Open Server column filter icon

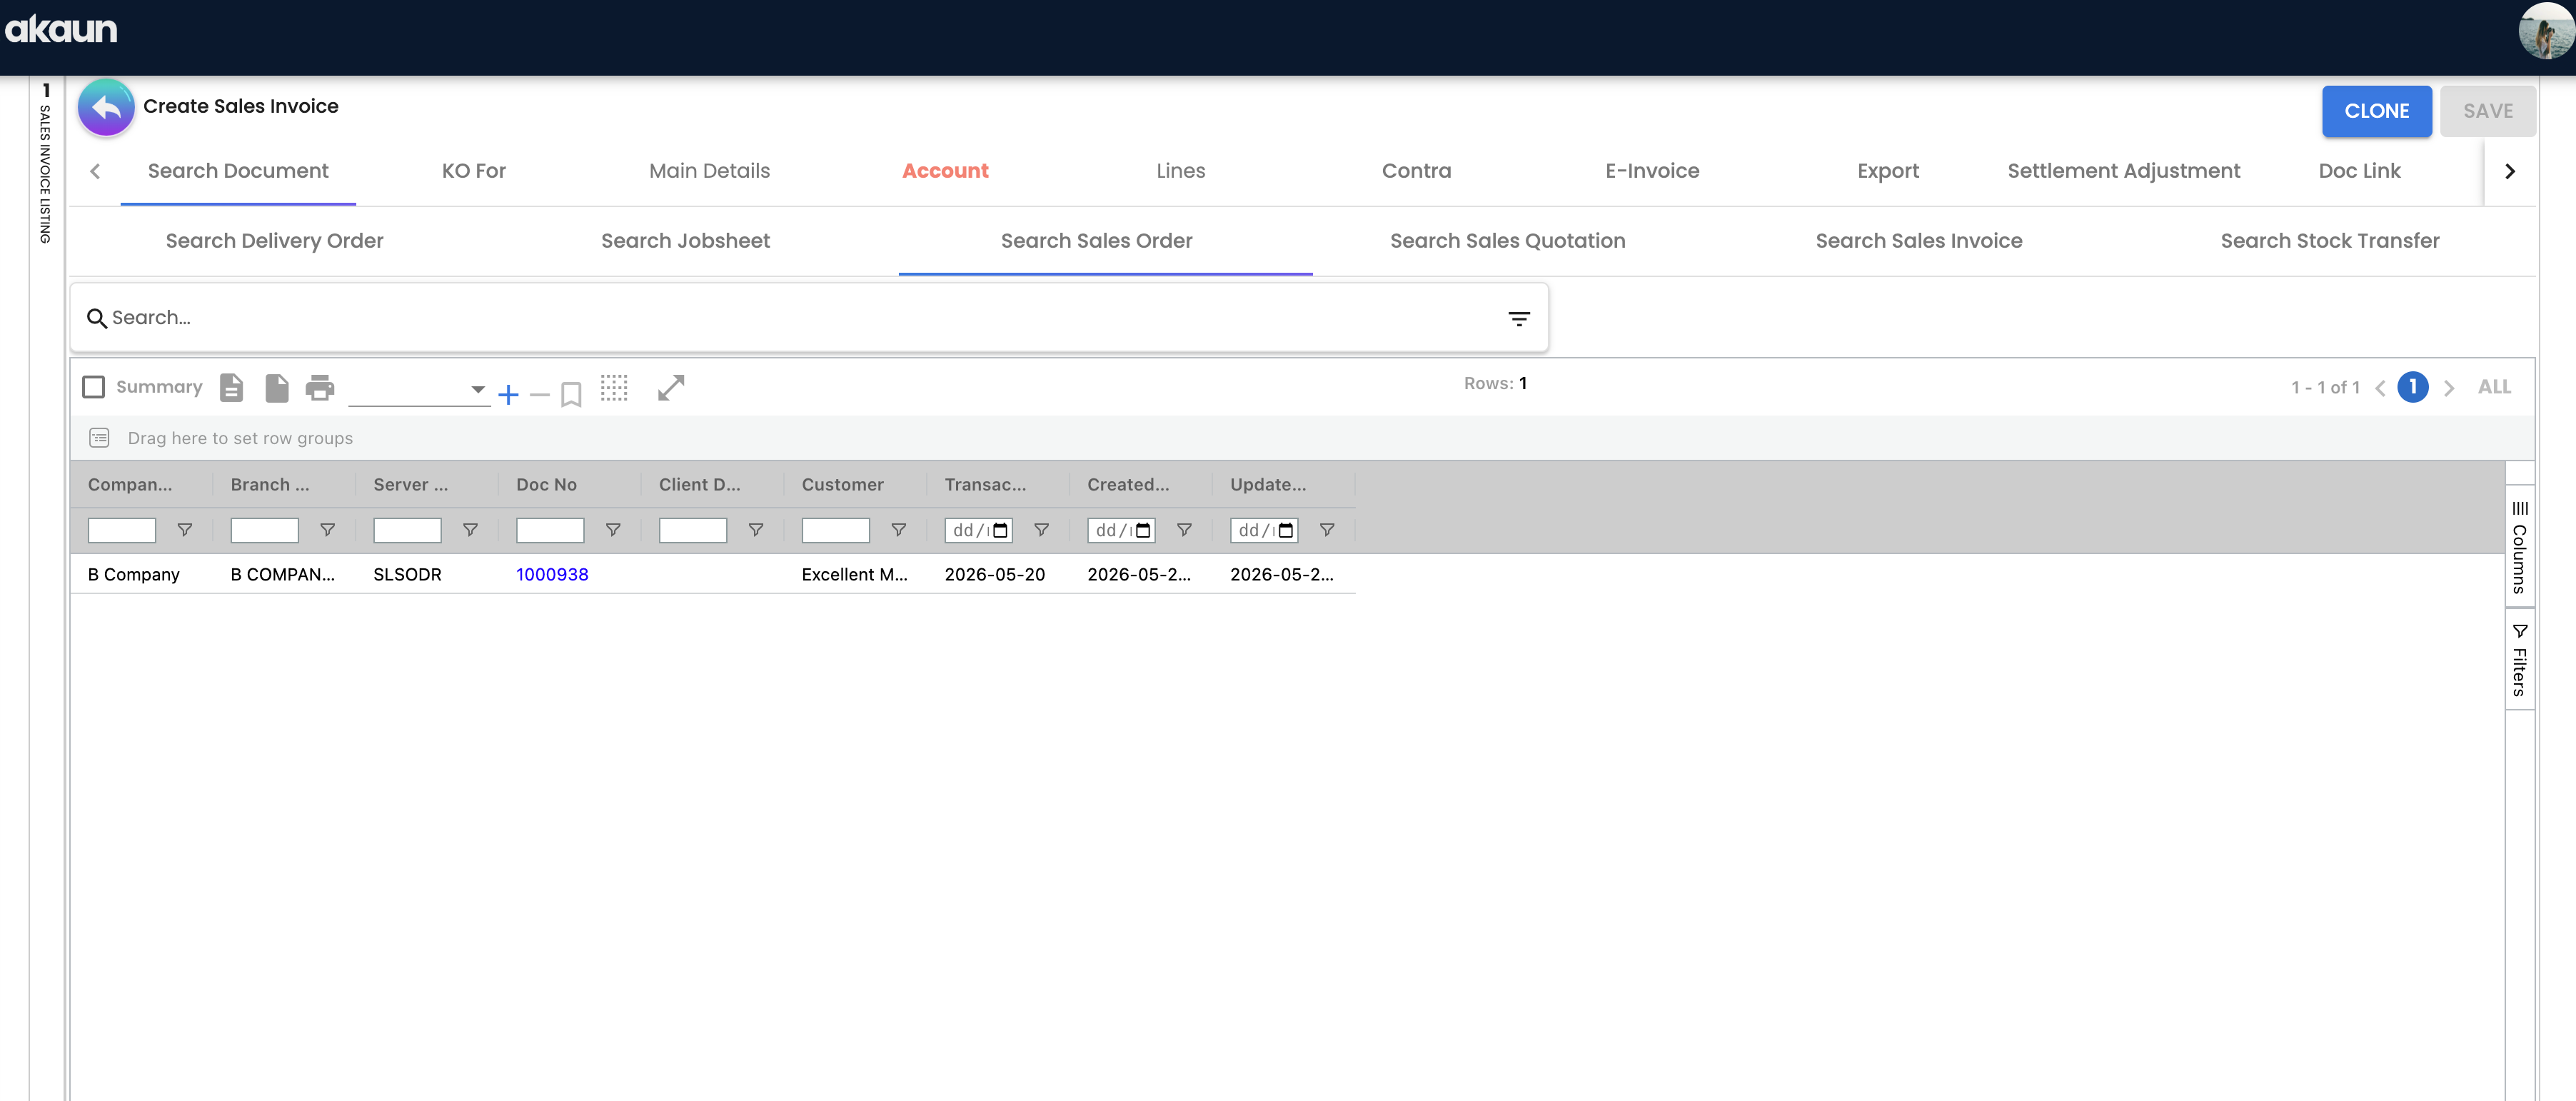tap(470, 530)
